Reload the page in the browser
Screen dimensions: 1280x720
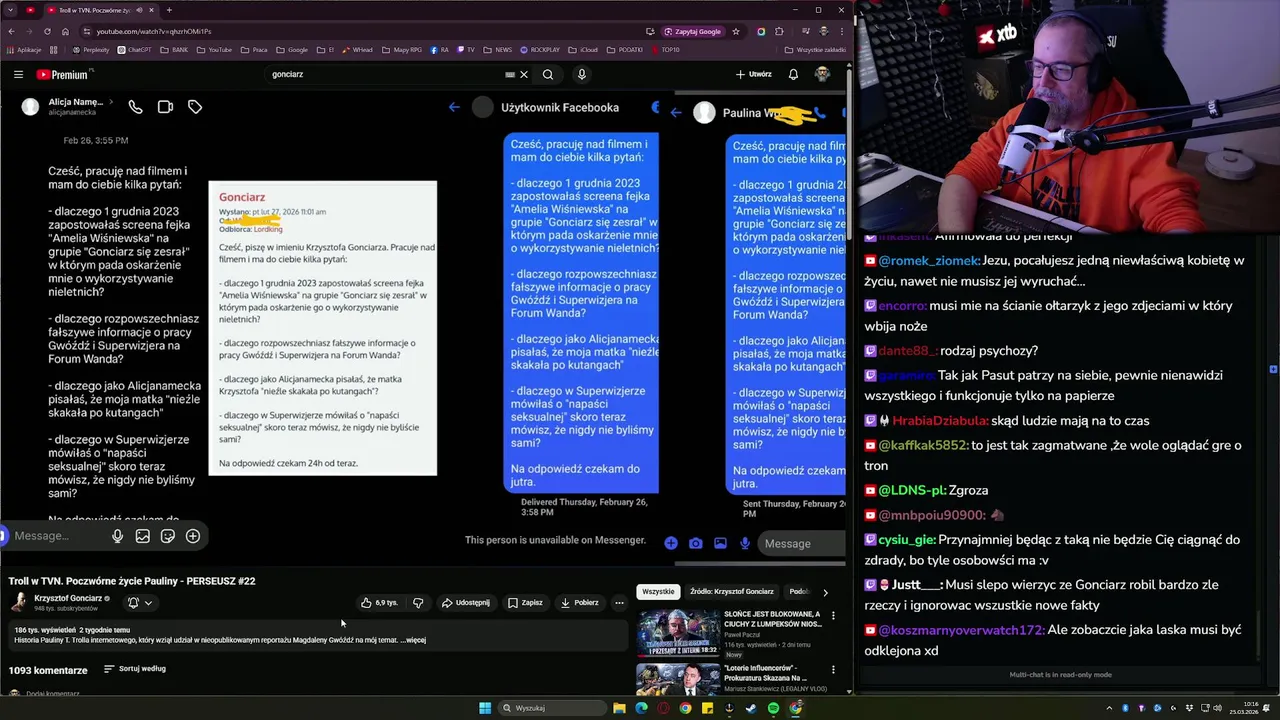(x=47, y=31)
